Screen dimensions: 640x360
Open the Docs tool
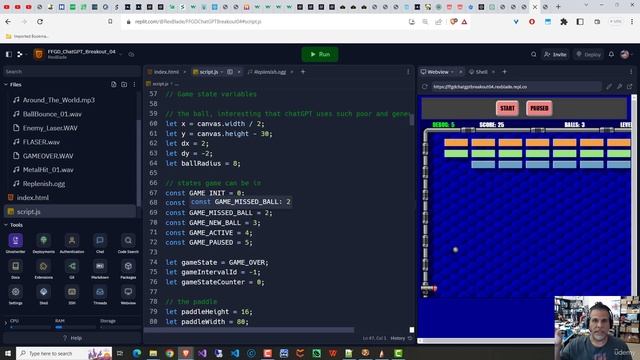[x=16, y=269]
